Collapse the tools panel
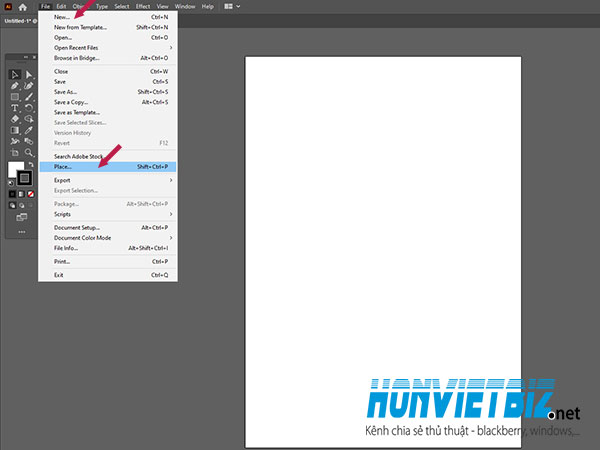This screenshot has width=600, height=450. [26, 57]
